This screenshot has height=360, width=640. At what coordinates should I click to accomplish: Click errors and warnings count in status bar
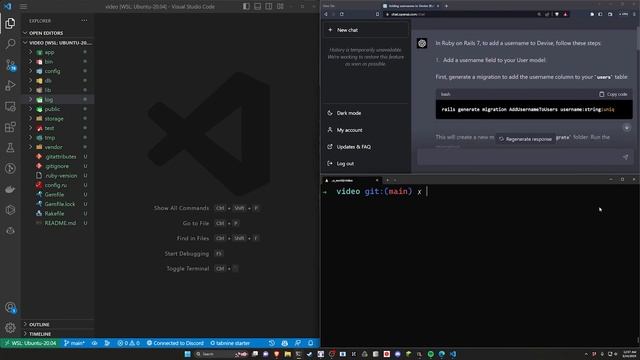129,343
